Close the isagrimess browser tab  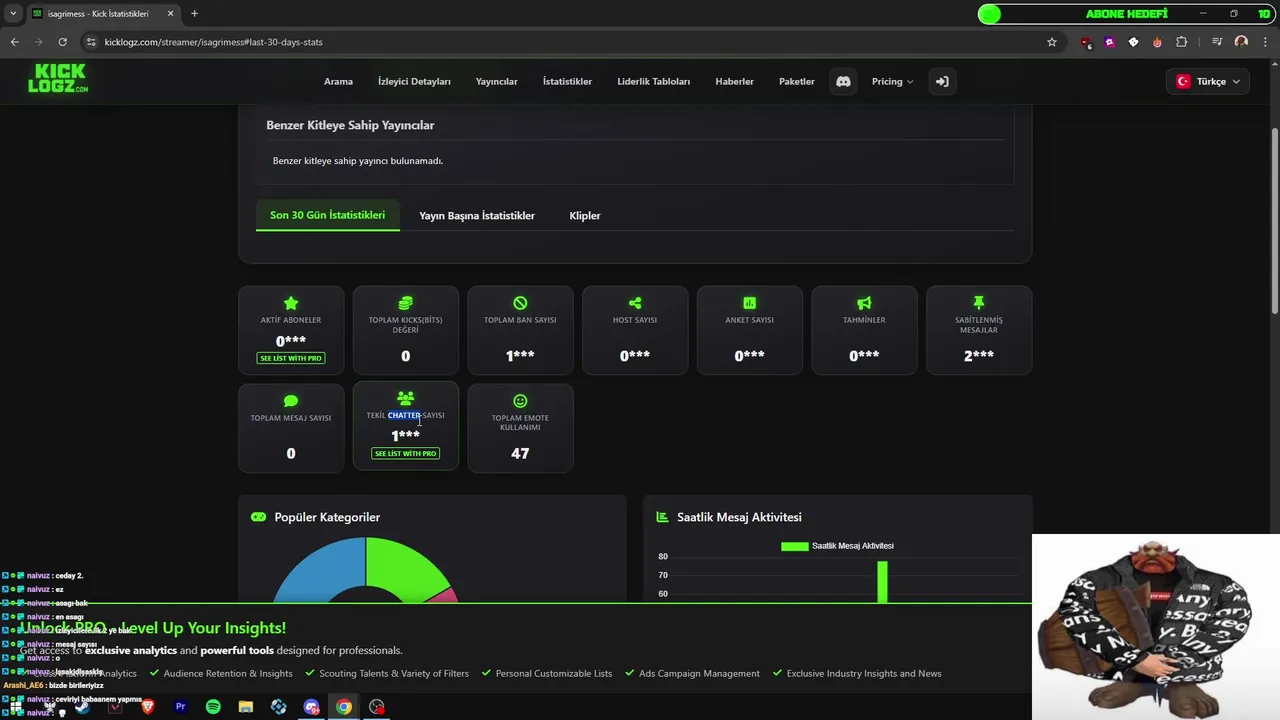pos(170,14)
